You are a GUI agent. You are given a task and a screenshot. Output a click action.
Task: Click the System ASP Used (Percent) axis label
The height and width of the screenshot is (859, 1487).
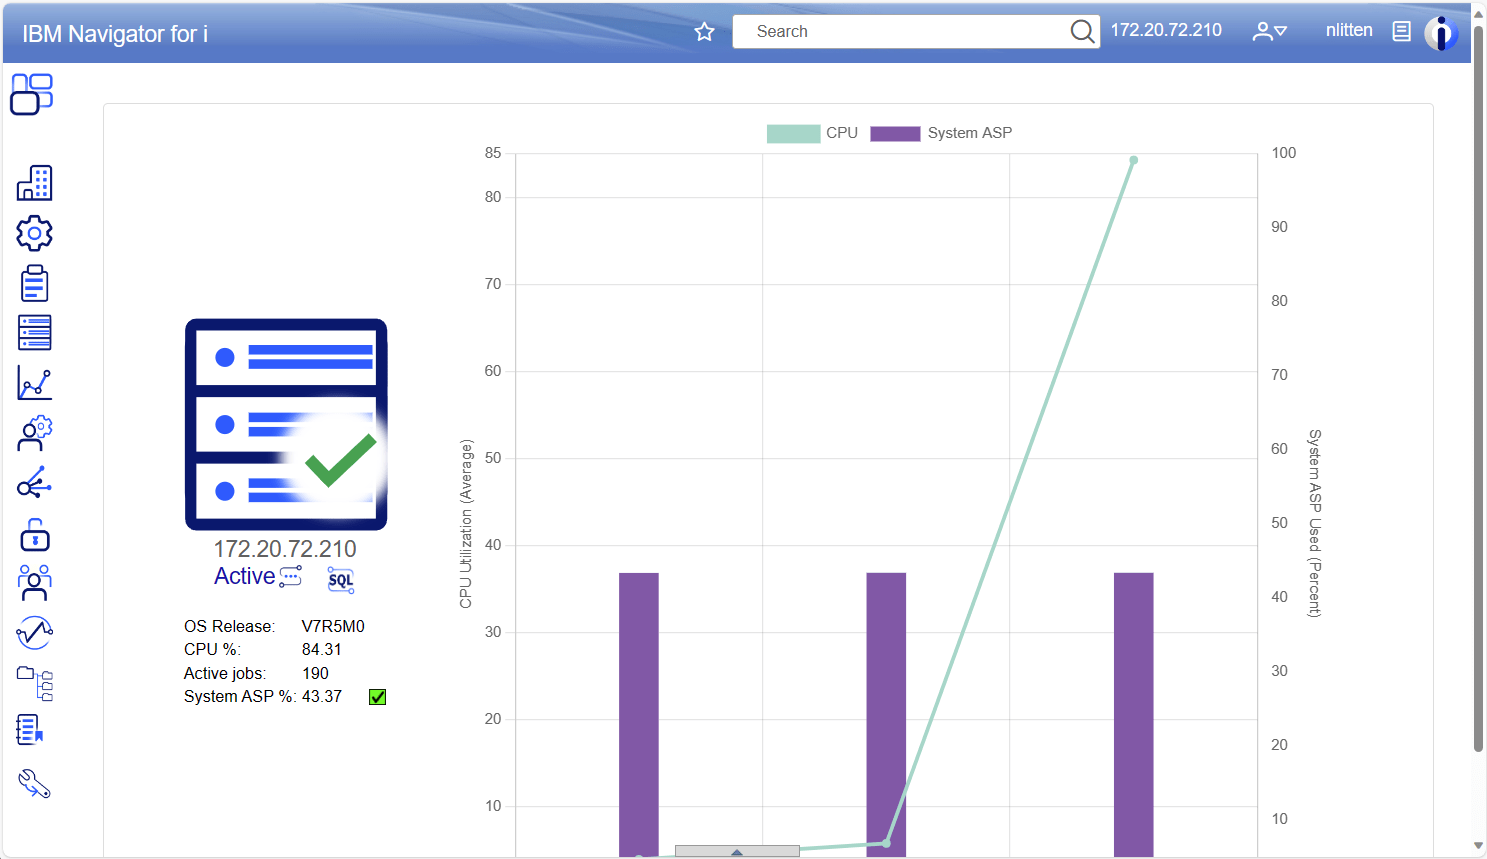1315,524
